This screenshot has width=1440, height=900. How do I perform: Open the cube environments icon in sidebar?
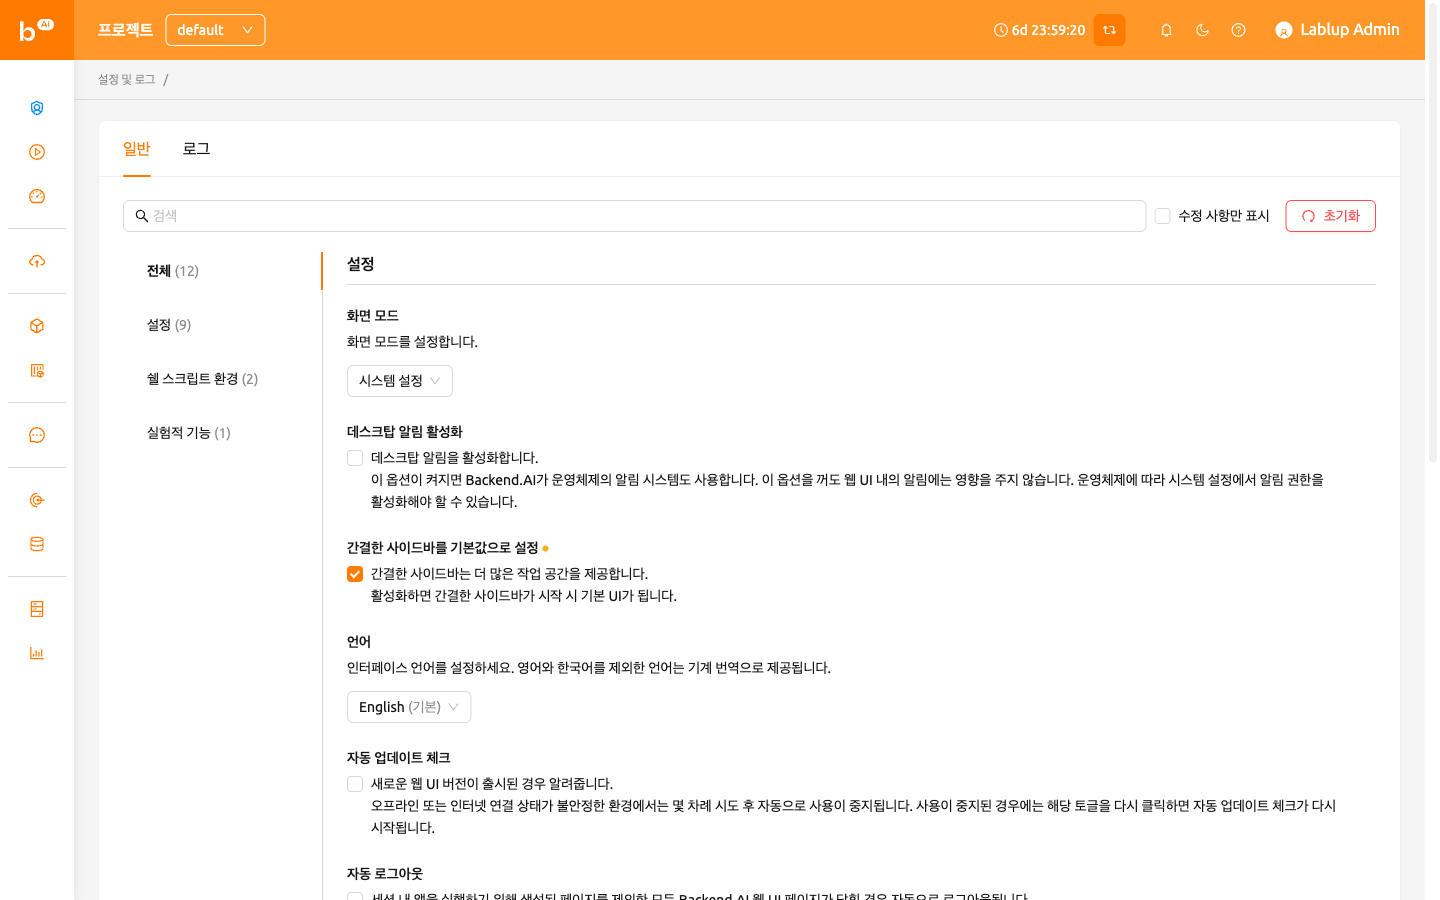pyautogui.click(x=37, y=326)
